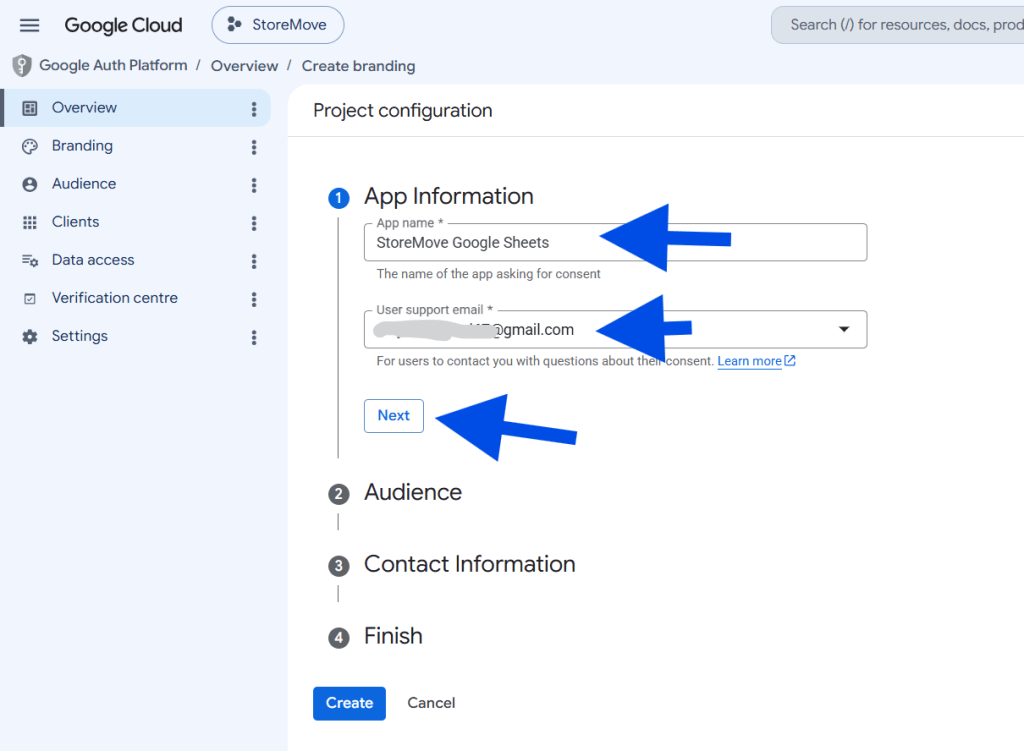Viewport: 1024px width, 751px height.
Task: Open more options for sidebar Audience
Action: point(254,185)
